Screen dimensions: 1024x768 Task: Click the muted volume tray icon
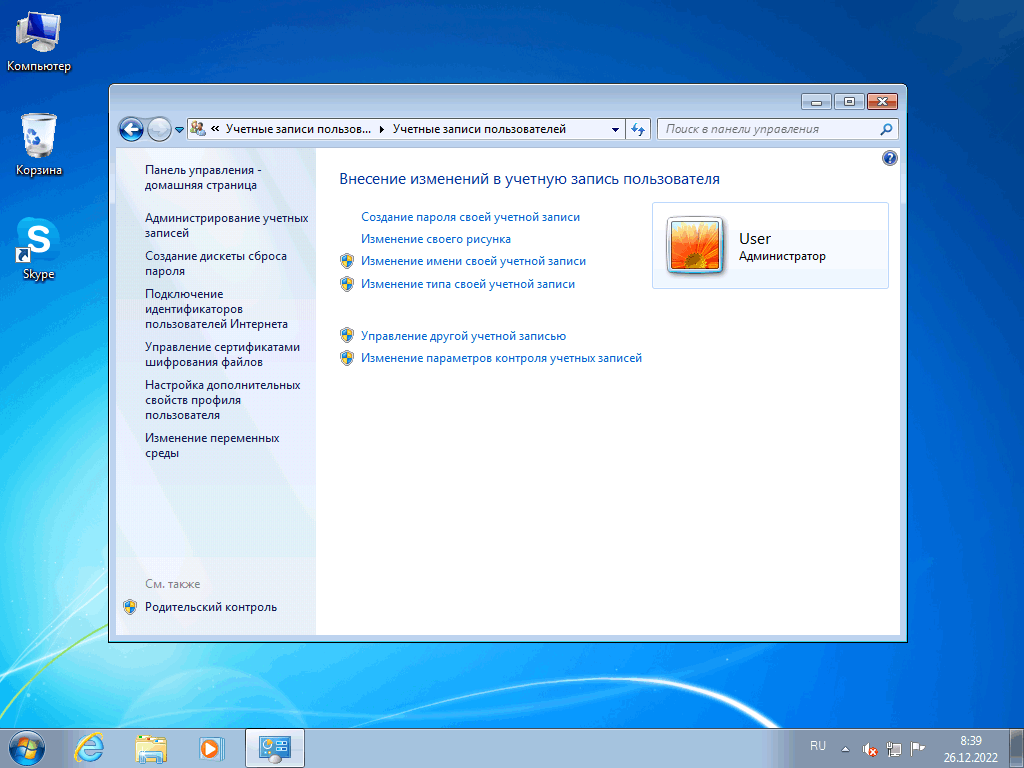click(869, 749)
